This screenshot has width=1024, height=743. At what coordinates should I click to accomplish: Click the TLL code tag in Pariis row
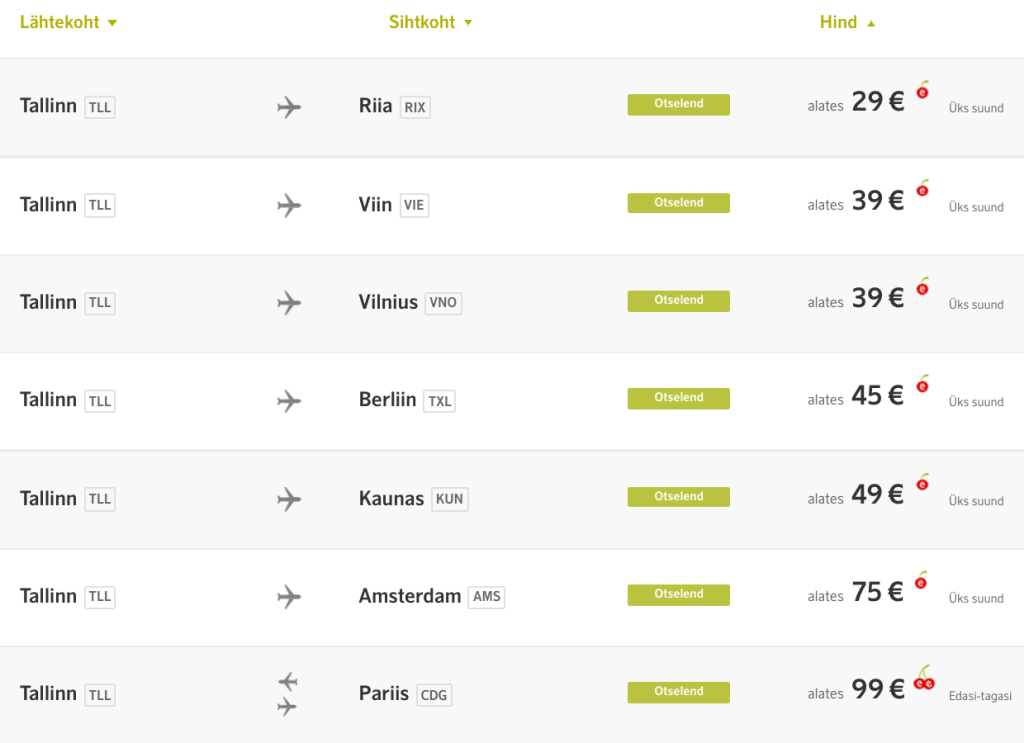tap(100, 695)
